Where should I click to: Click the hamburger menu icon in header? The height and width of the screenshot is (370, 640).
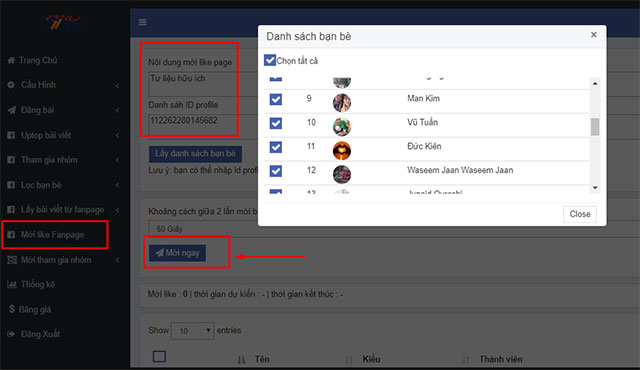(x=142, y=22)
